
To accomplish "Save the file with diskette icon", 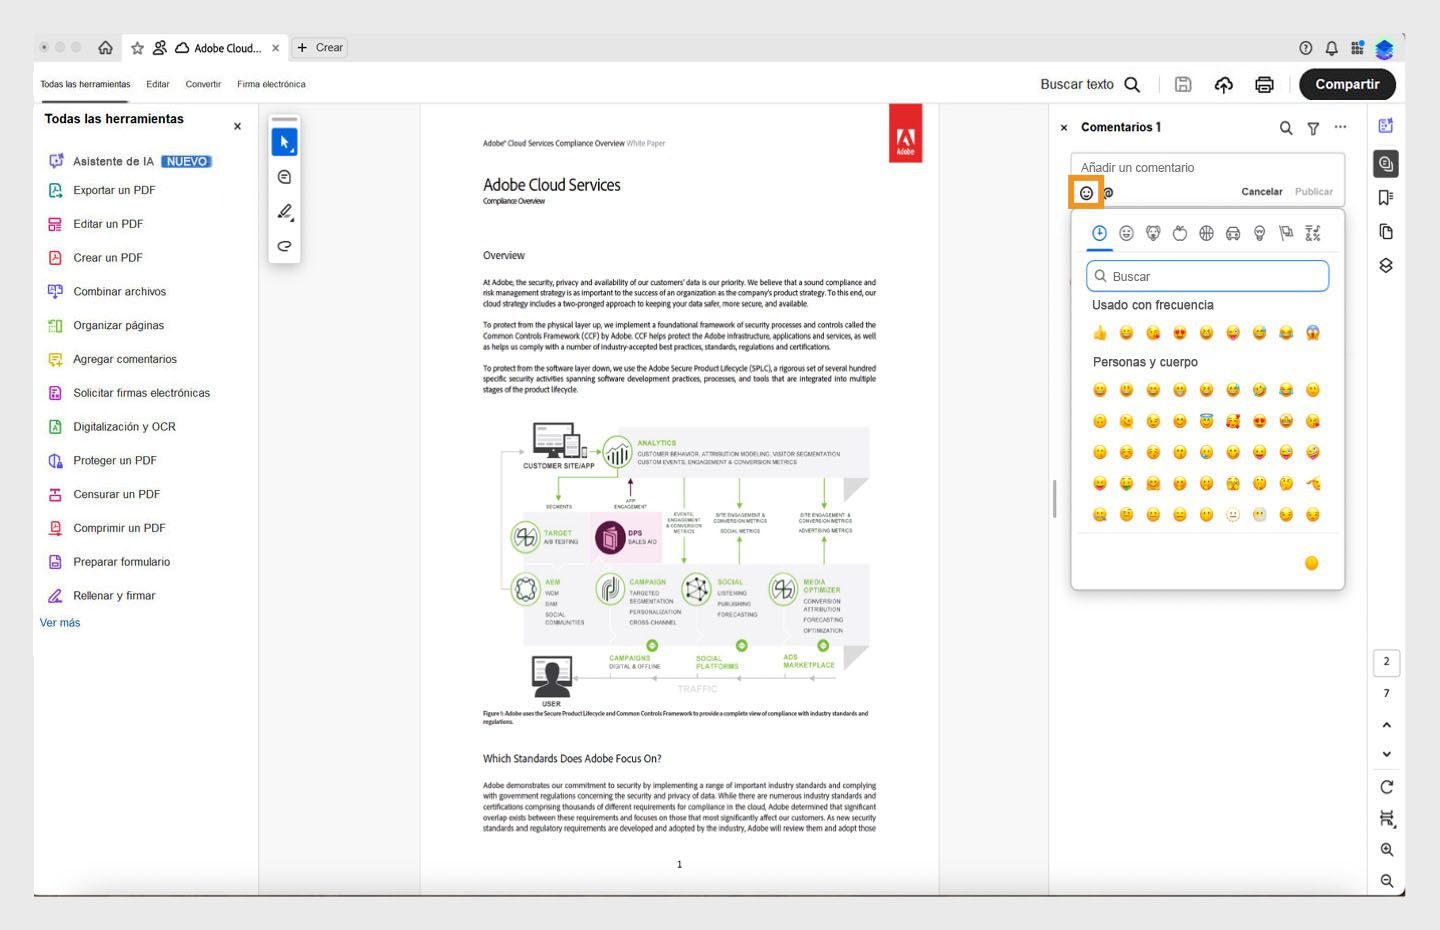I will pos(1183,85).
